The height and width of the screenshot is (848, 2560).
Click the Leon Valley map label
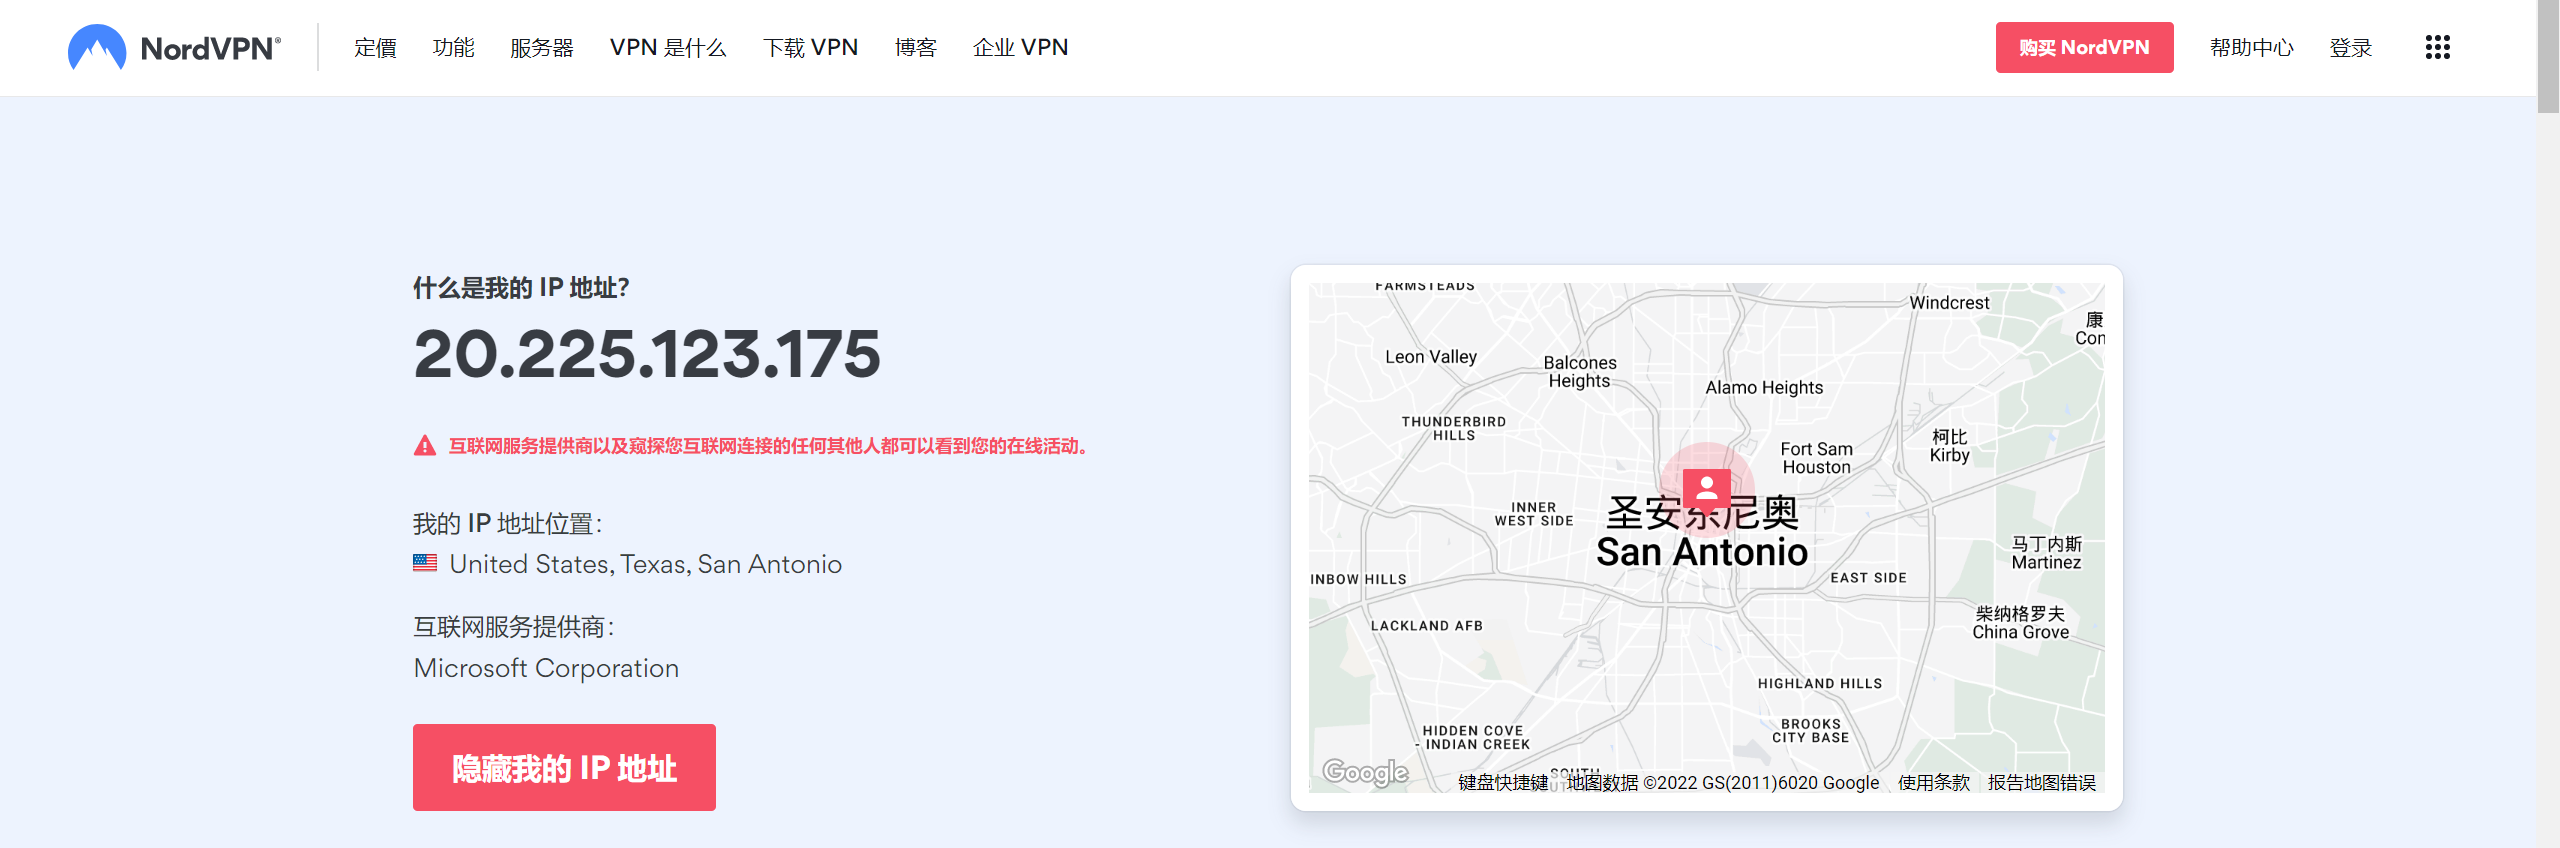pyautogui.click(x=1430, y=357)
